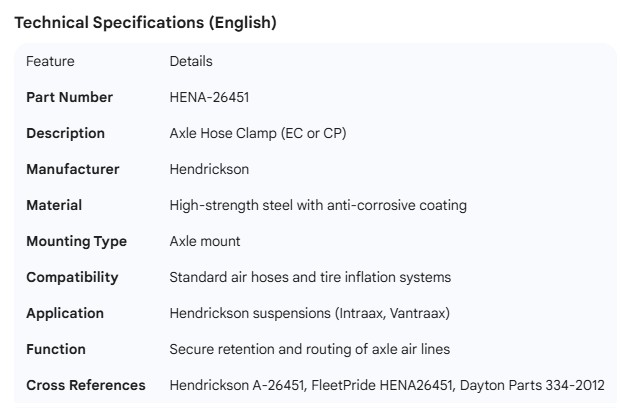The height and width of the screenshot is (408, 621).
Task: Select the Mounting Type row label
Action: pos(76,241)
